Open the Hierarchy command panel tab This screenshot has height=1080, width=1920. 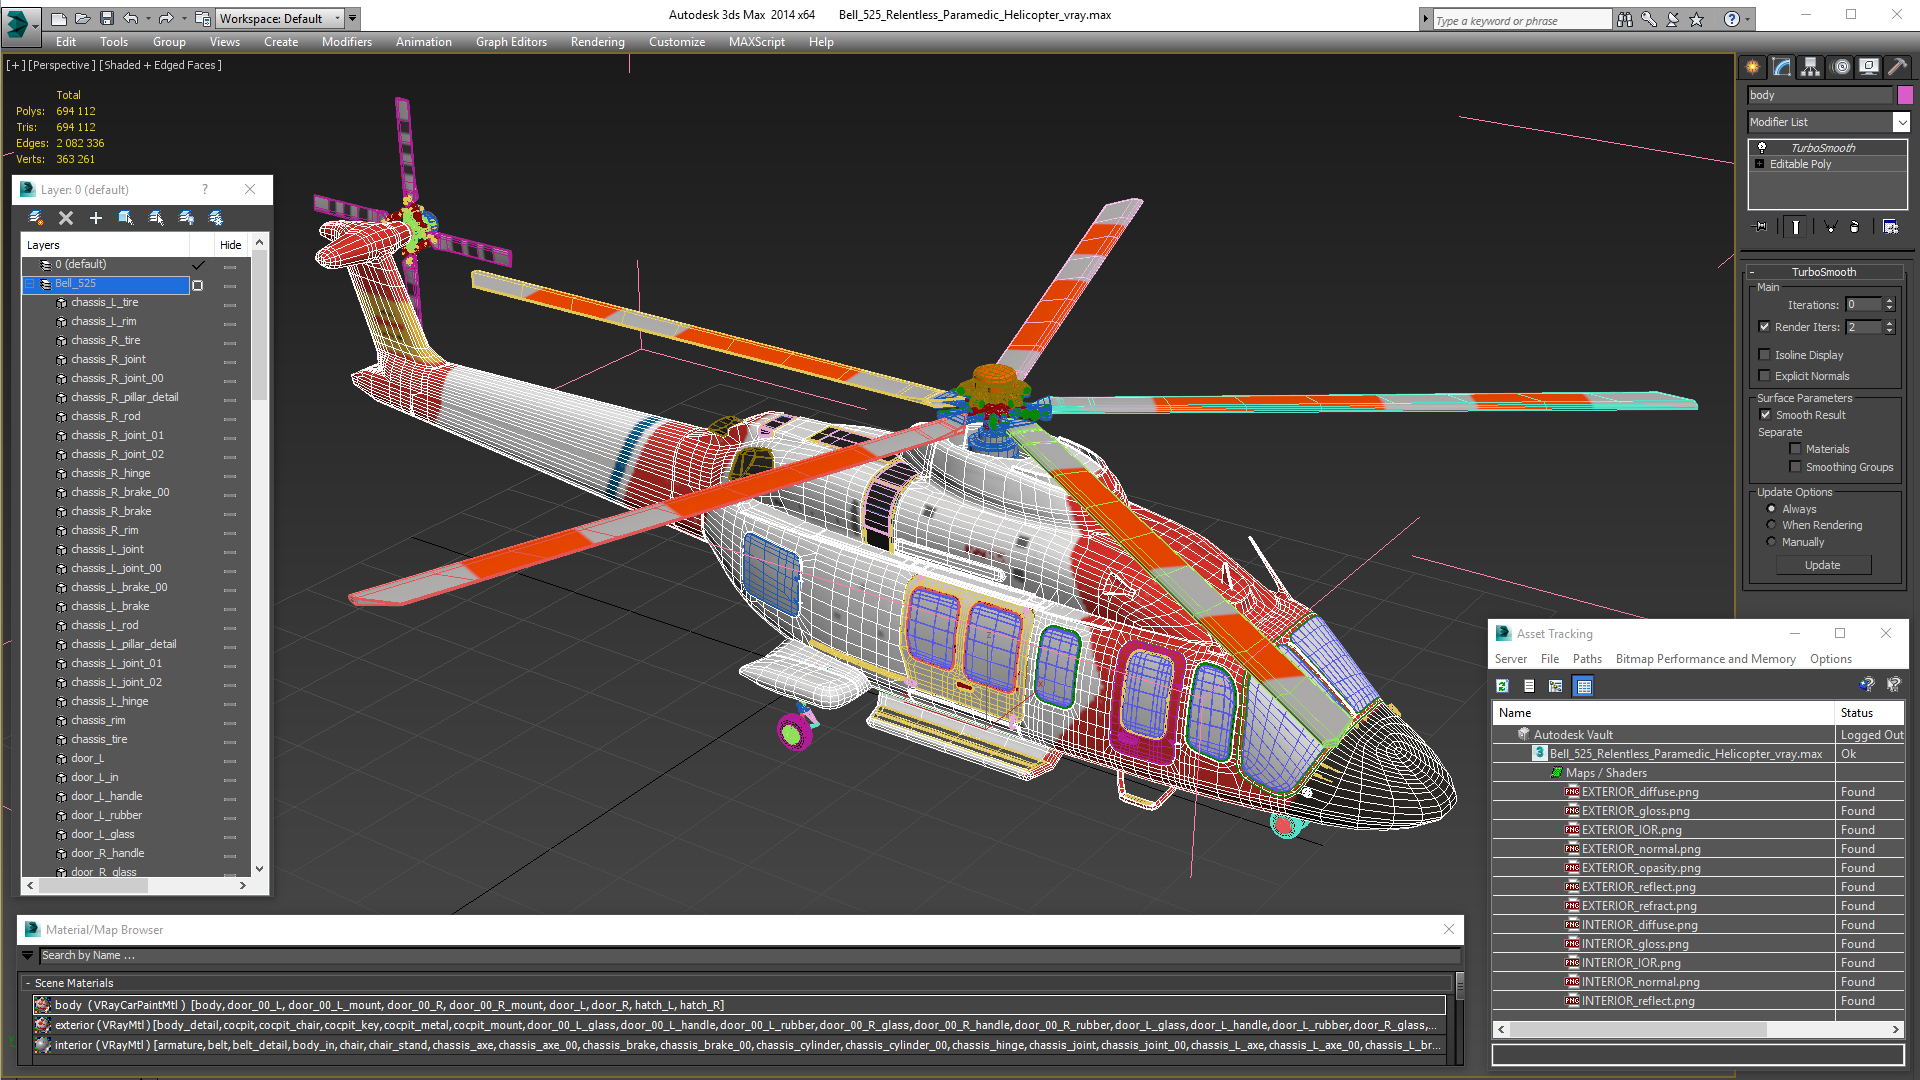1811,67
